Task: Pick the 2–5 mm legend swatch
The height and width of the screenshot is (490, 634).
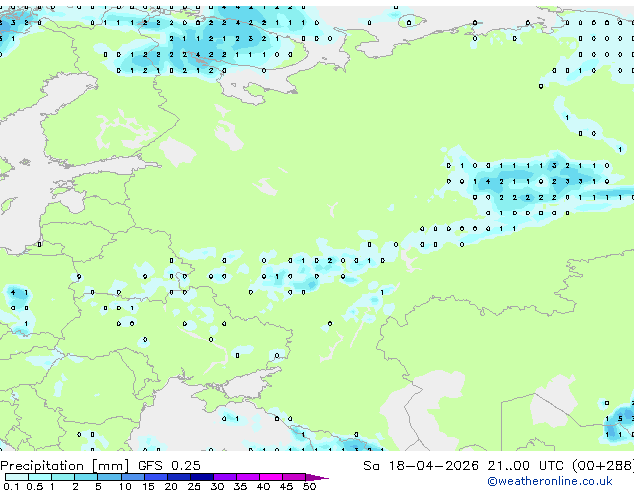Action: [x=86, y=477]
